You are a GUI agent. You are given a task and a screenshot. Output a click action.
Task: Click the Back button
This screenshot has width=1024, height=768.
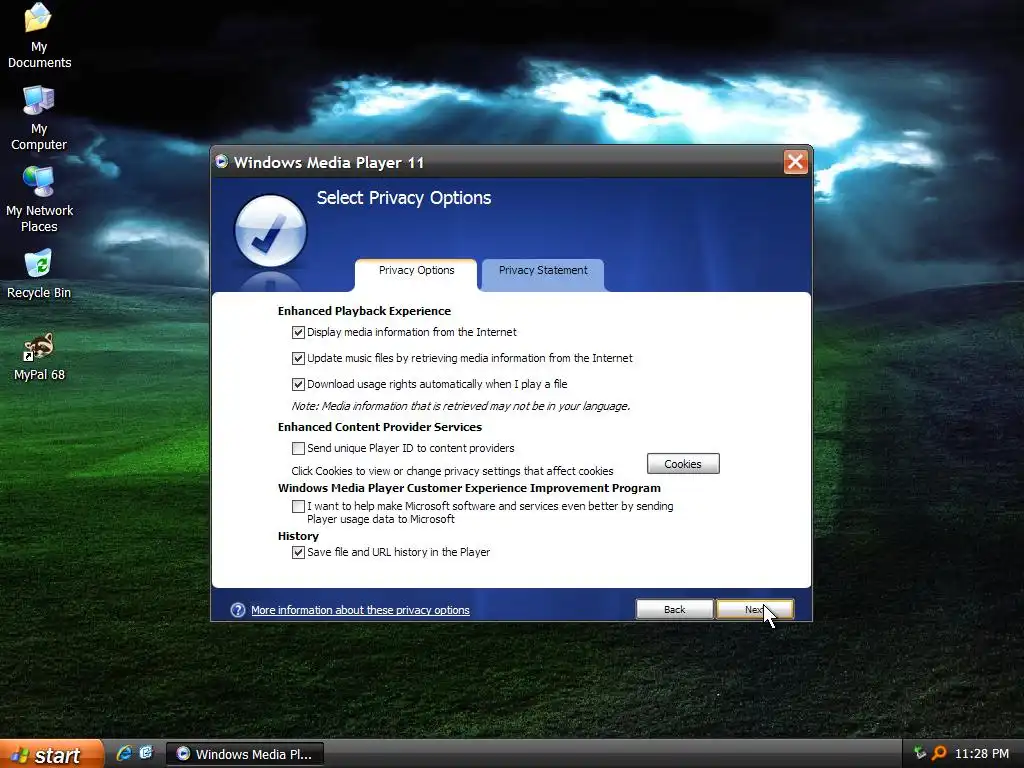(x=675, y=609)
